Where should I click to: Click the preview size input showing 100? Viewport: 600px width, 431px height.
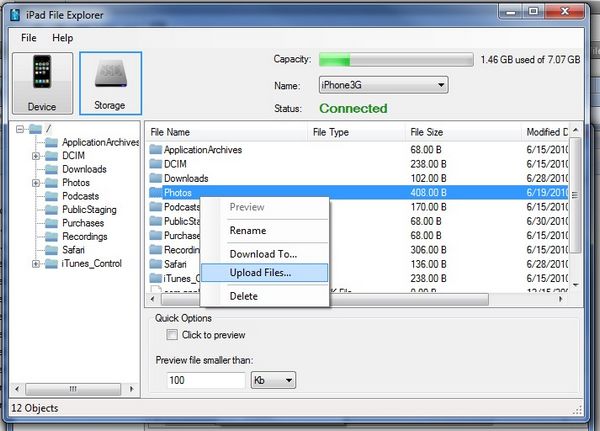click(x=206, y=380)
